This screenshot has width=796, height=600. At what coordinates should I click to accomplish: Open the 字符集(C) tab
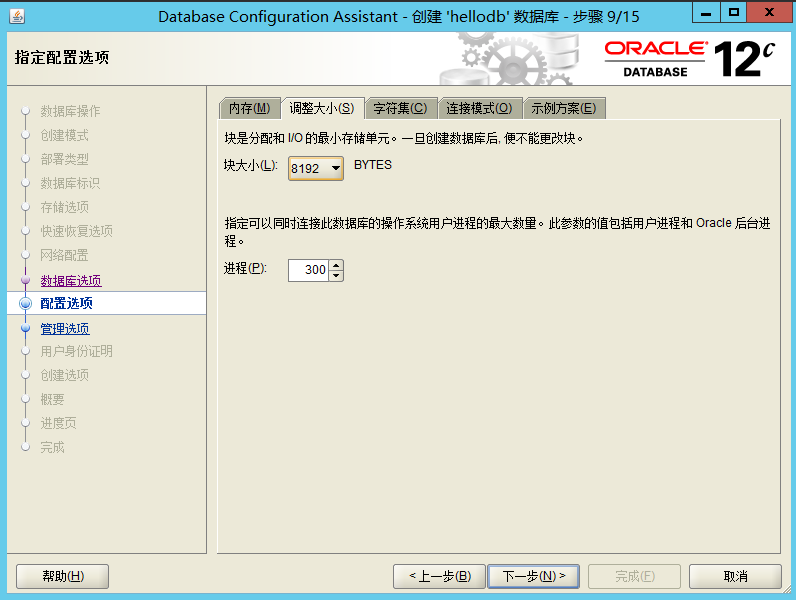click(x=401, y=108)
